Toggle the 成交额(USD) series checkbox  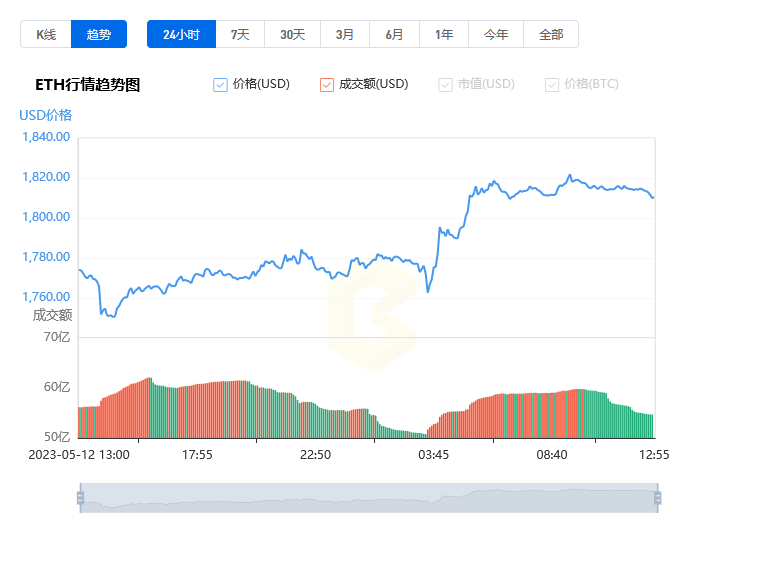tap(327, 85)
